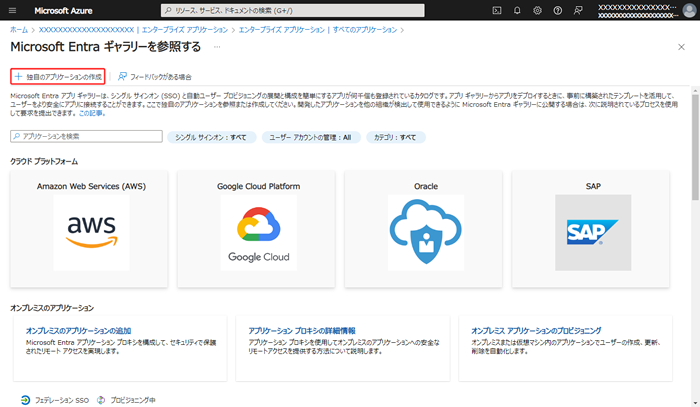Open the help question mark icon
The width and height of the screenshot is (700, 407).
[x=558, y=10]
